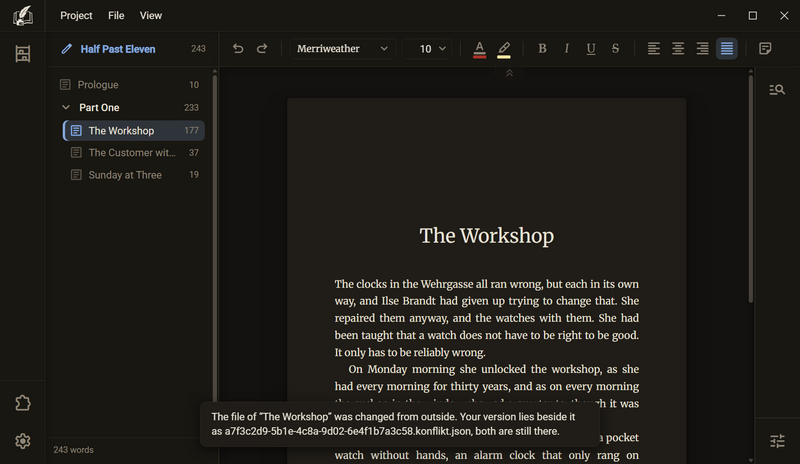
Task: Click the Part One folder label
Action: pos(99,108)
